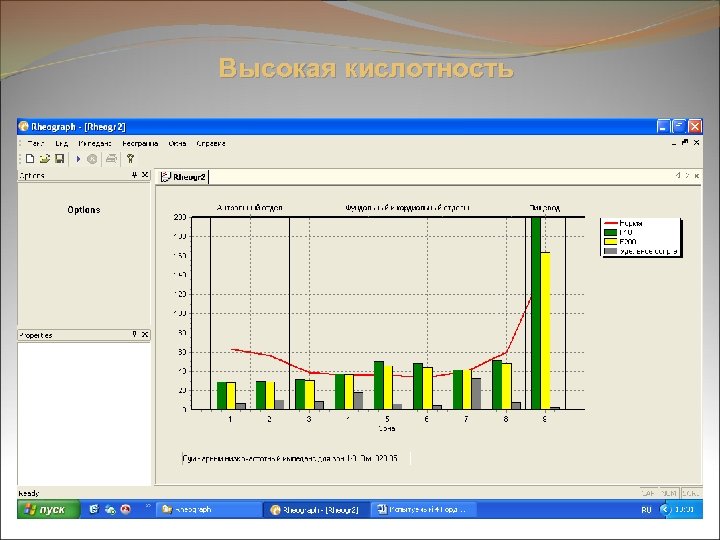Click the impedance info text below chart

(290, 458)
